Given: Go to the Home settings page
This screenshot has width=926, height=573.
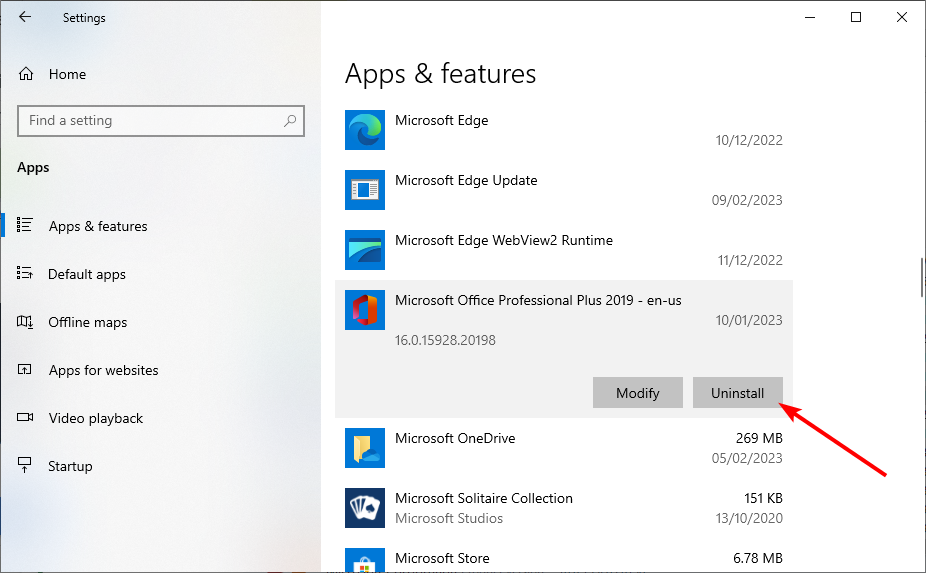Looking at the screenshot, I should 67,74.
